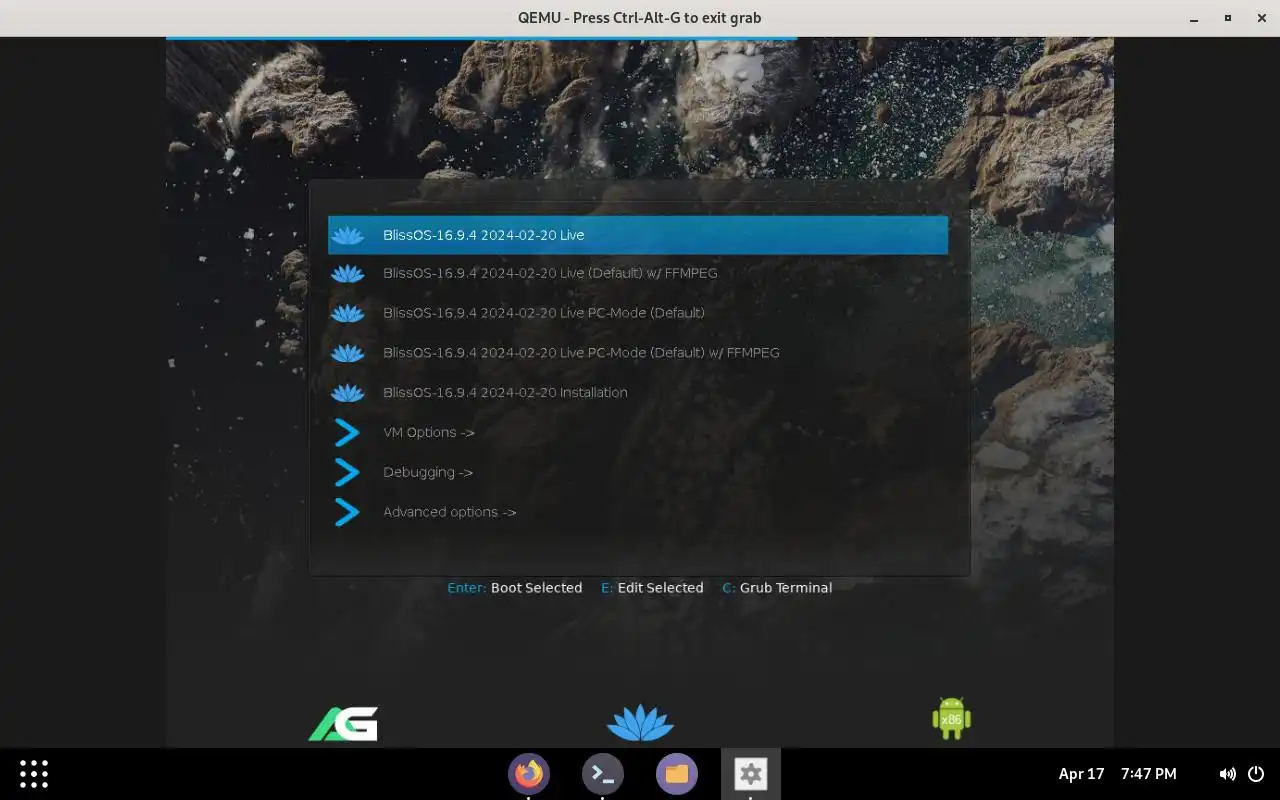The image size is (1280, 800).
Task: Show applications grid
Action: (x=34, y=774)
